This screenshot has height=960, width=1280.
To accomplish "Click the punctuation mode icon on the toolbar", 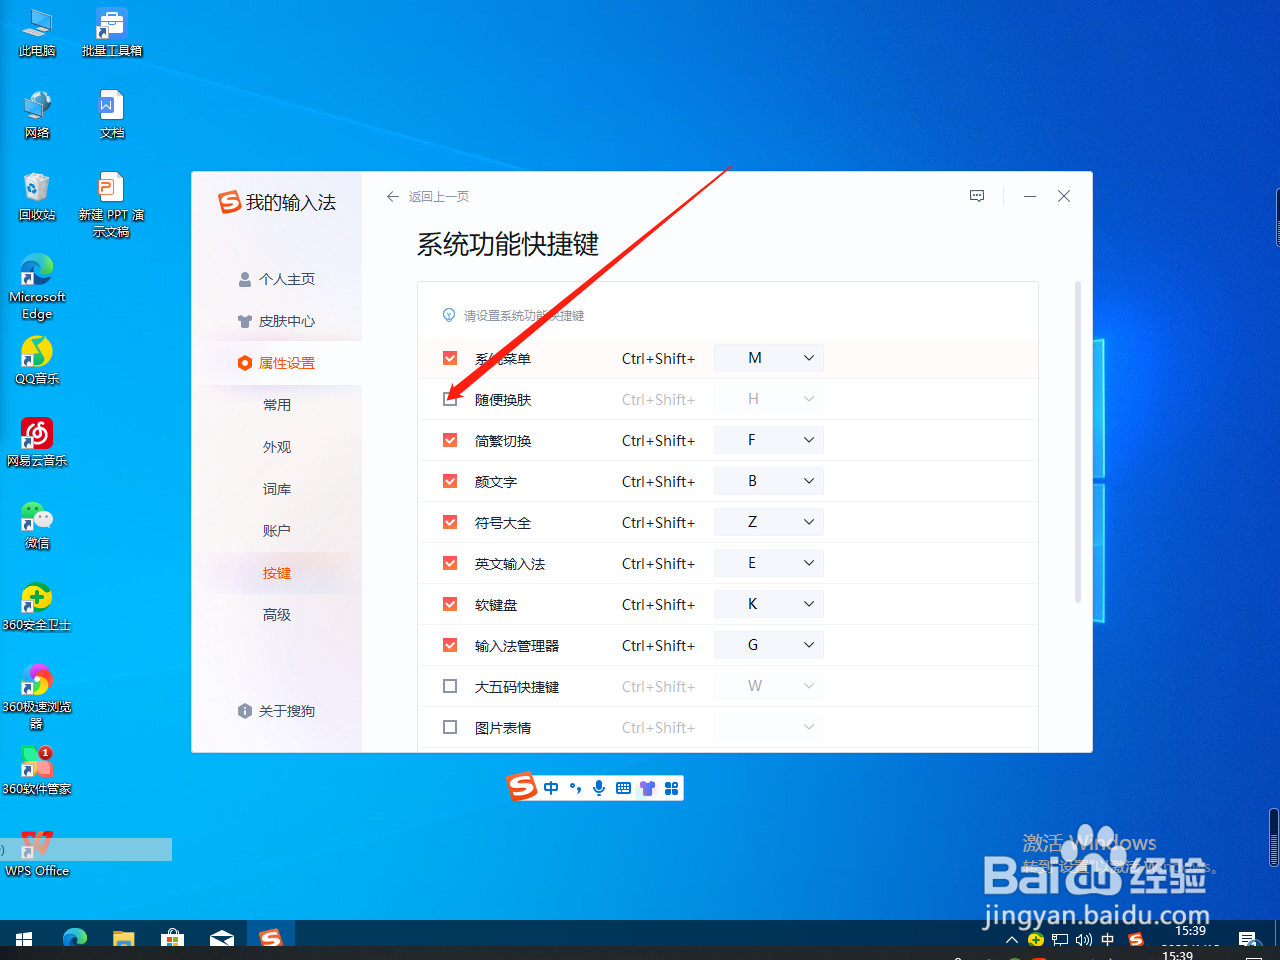I will pos(575,788).
